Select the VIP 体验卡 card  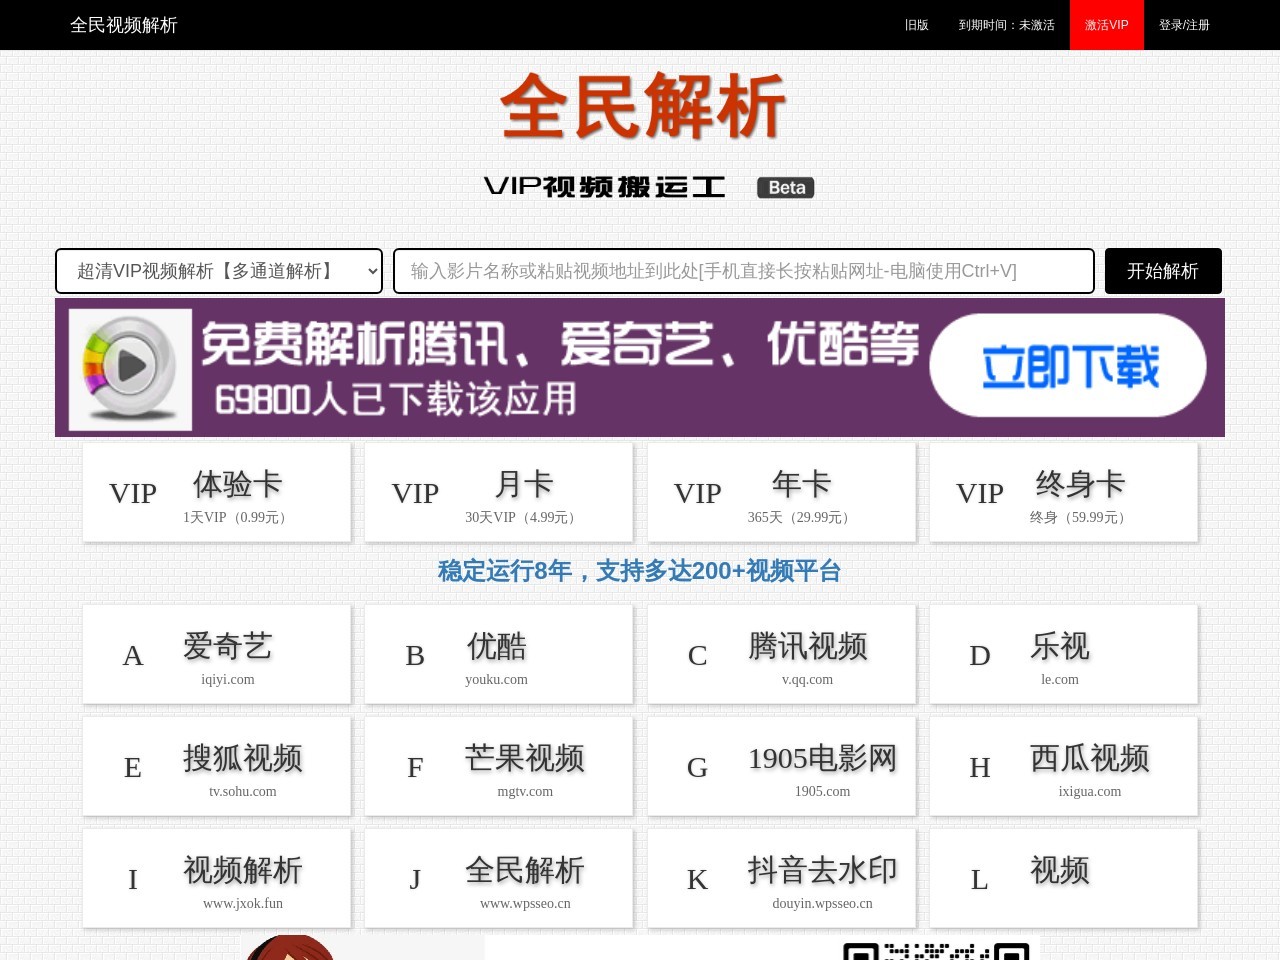point(217,493)
